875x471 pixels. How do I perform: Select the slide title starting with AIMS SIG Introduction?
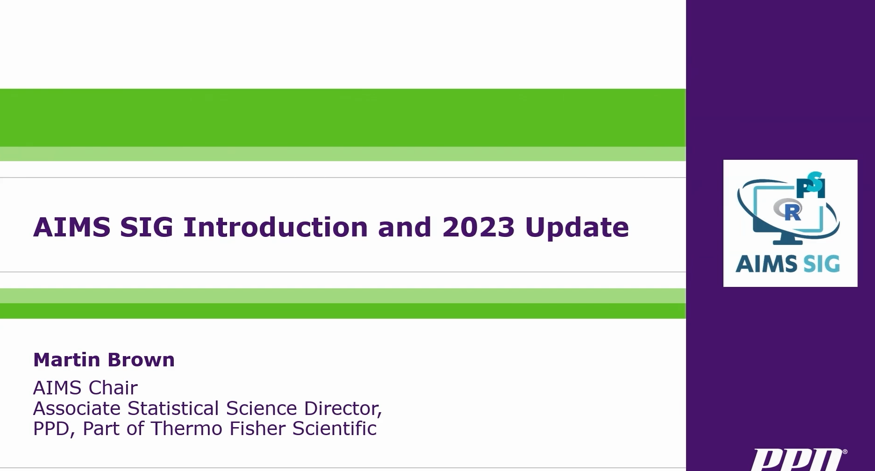coord(331,227)
